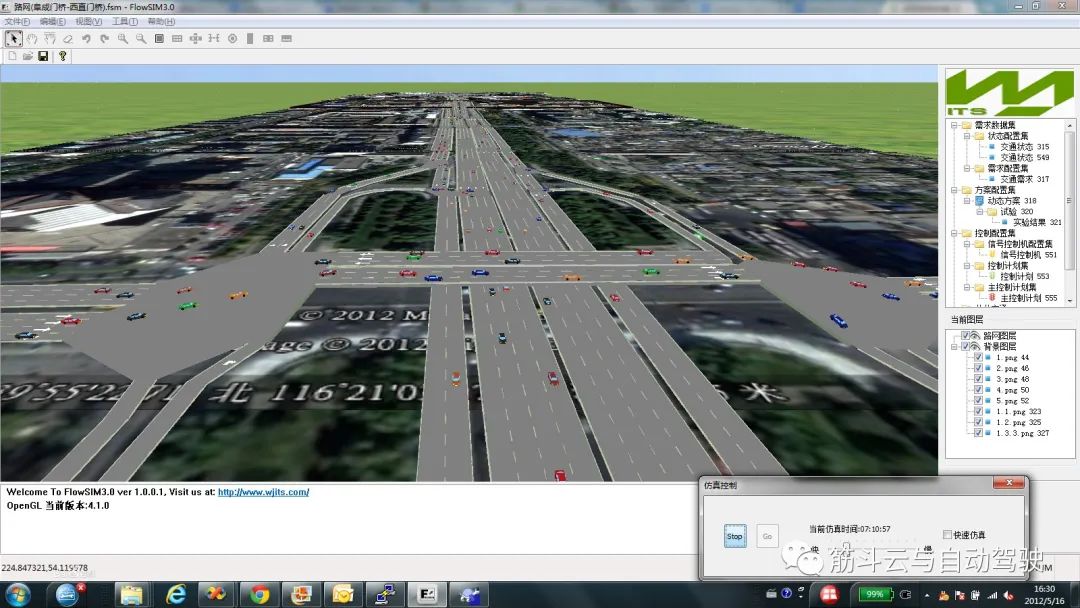Image resolution: width=1080 pixels, height=608 pixels.
Task: Click the zoom in magnifier
Action: click(123, 39)
